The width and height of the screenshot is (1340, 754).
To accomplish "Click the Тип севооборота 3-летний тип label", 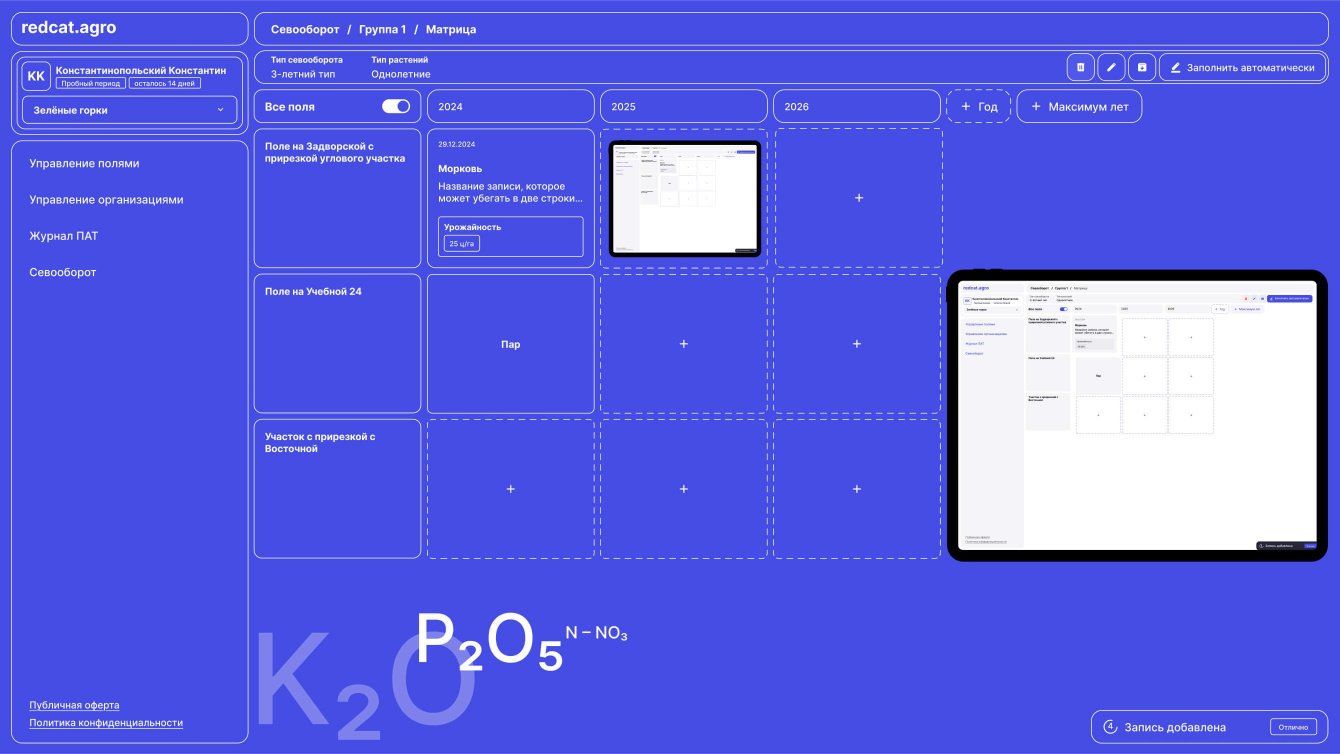I will tap(306, 67).
